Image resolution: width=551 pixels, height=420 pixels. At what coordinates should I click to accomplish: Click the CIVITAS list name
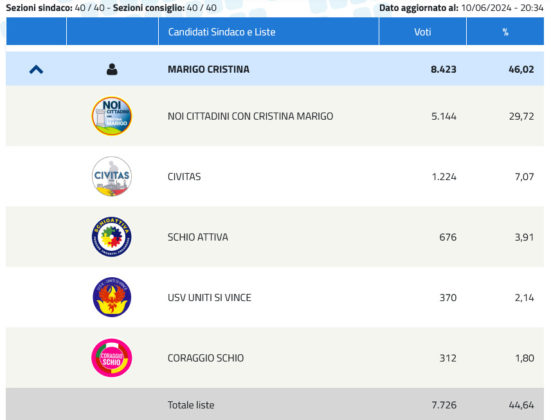click(184, 176)
